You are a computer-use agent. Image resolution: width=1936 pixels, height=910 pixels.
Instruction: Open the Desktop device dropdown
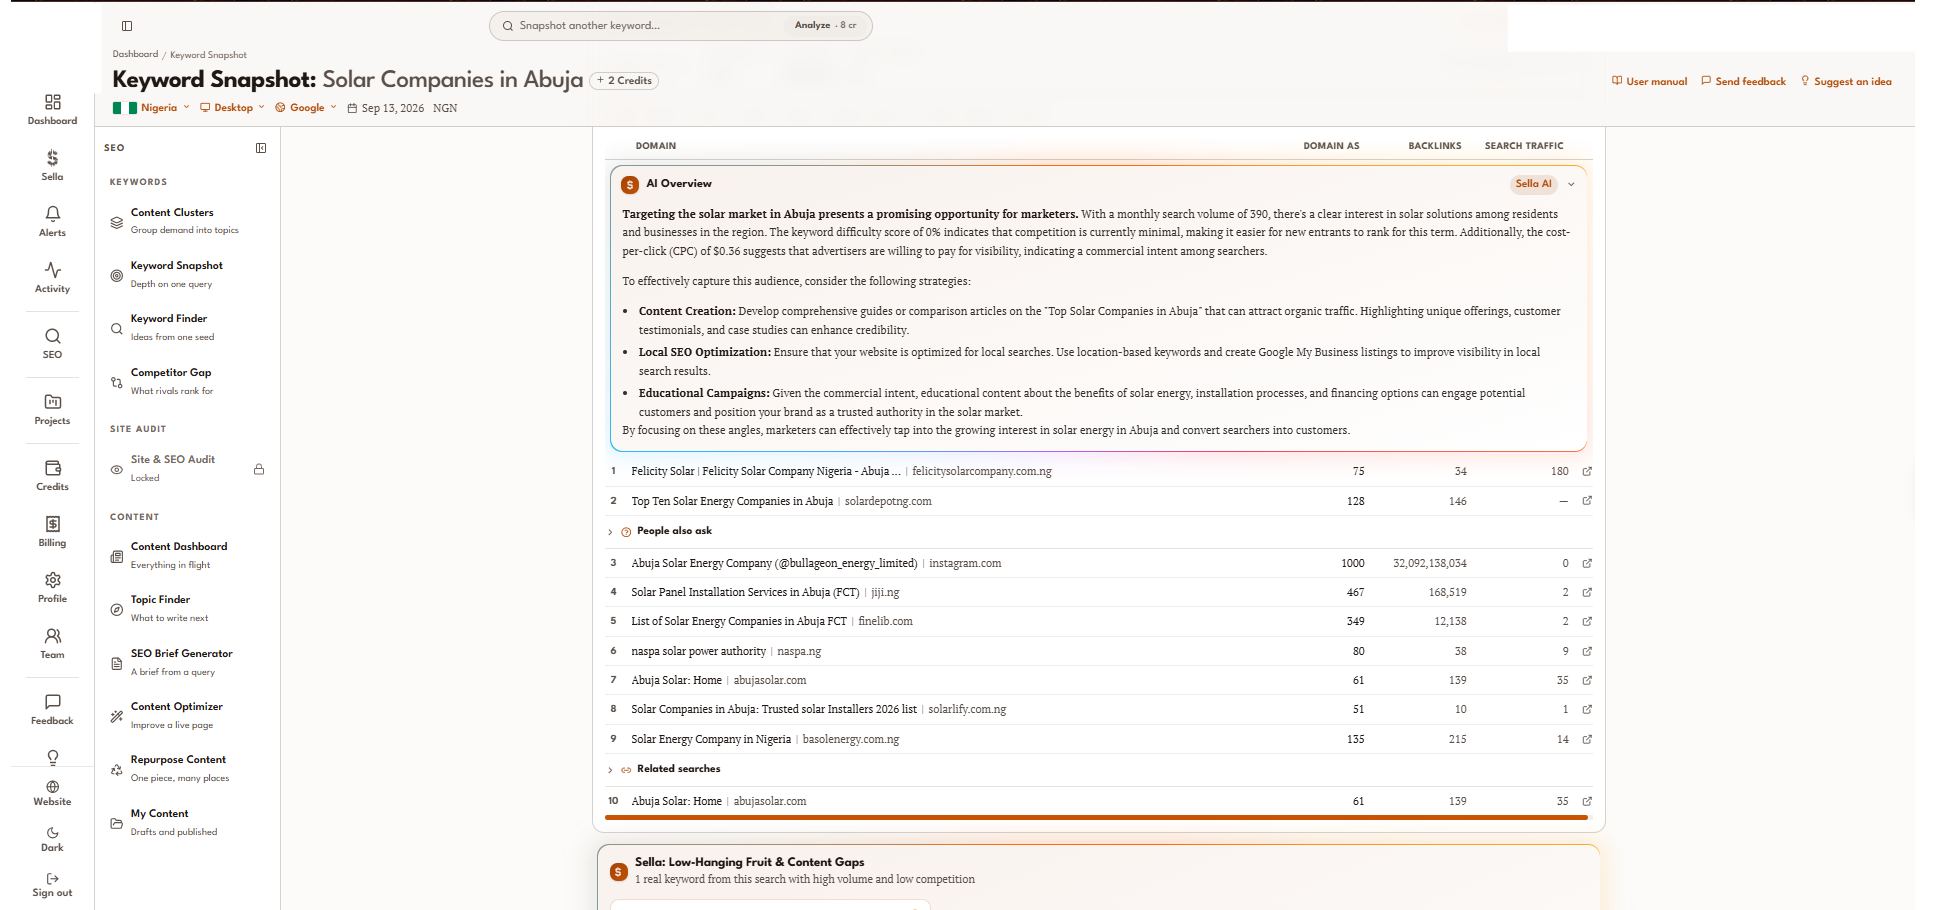pyautogui.click(x=232, y=108)
